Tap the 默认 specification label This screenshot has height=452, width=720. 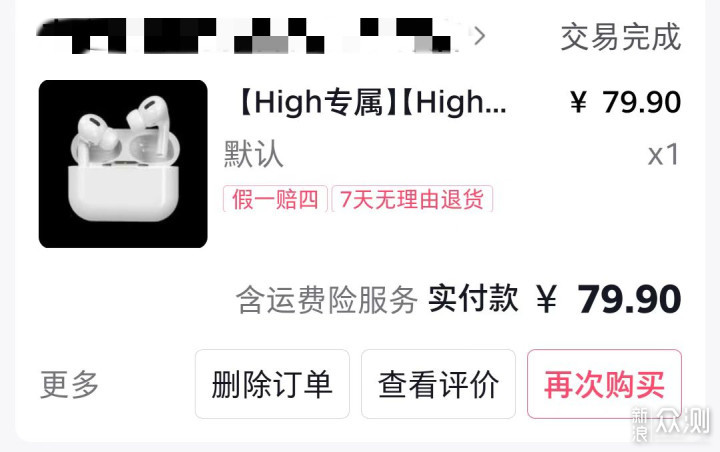pyautogui.click(x=253, y=154)
